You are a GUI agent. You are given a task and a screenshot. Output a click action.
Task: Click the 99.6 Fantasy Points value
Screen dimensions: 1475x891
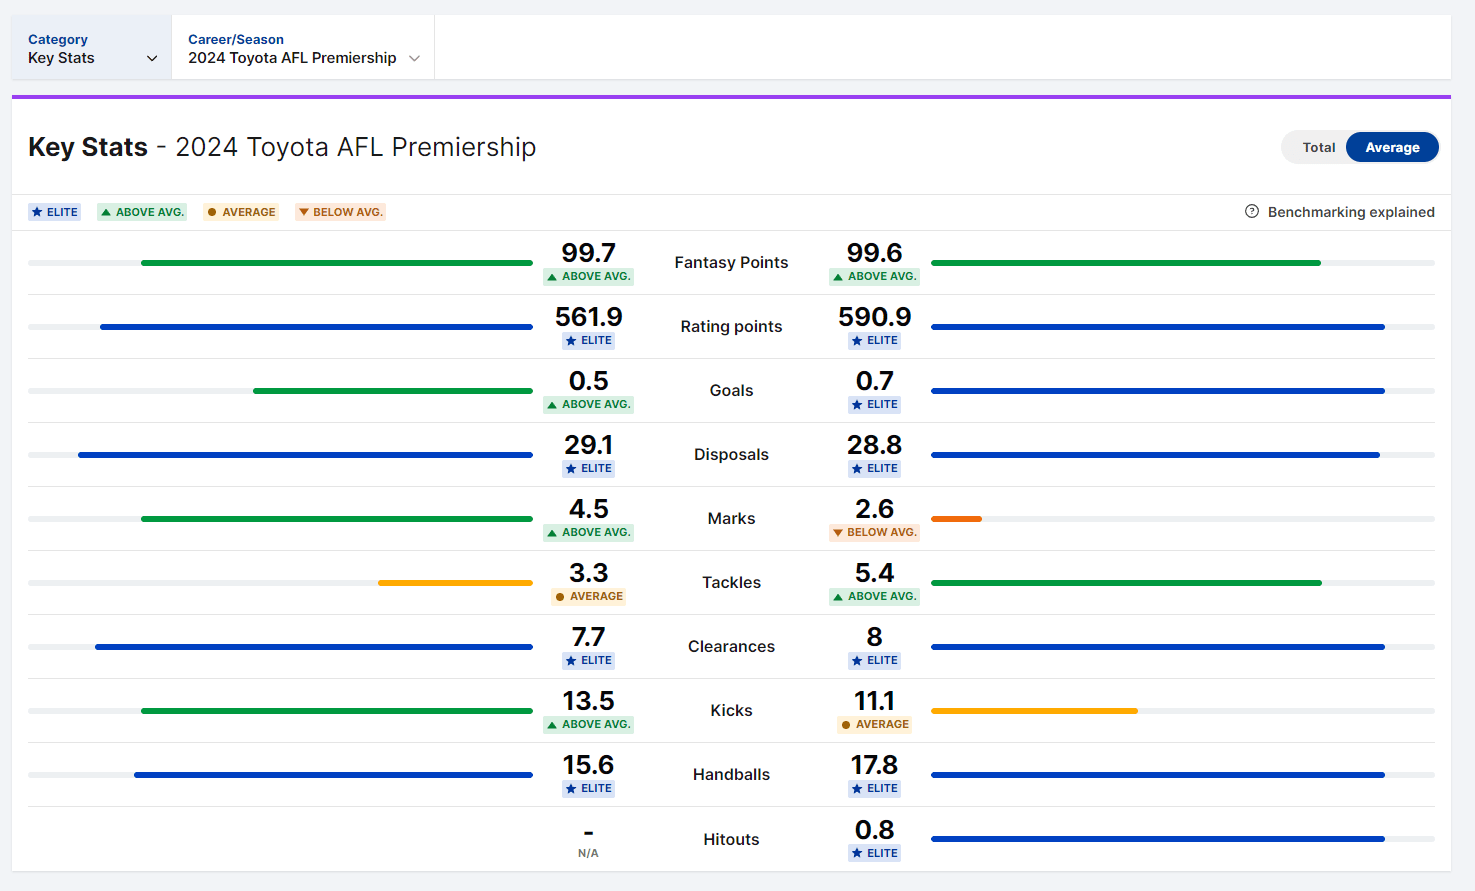pos(874,253)
